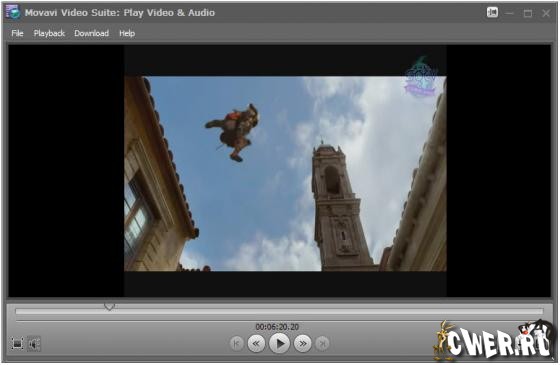Rewind the video with the backward button

tap(256, 344)
